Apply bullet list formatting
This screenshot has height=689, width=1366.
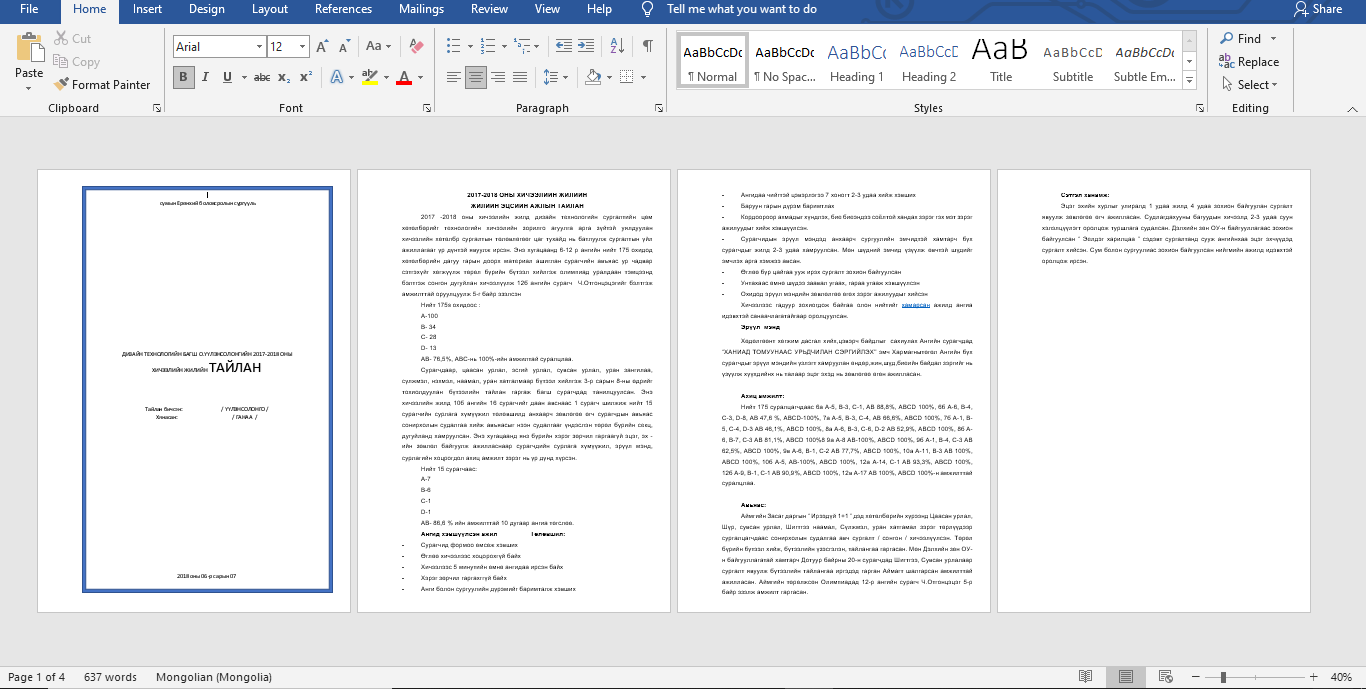[453, 46]
